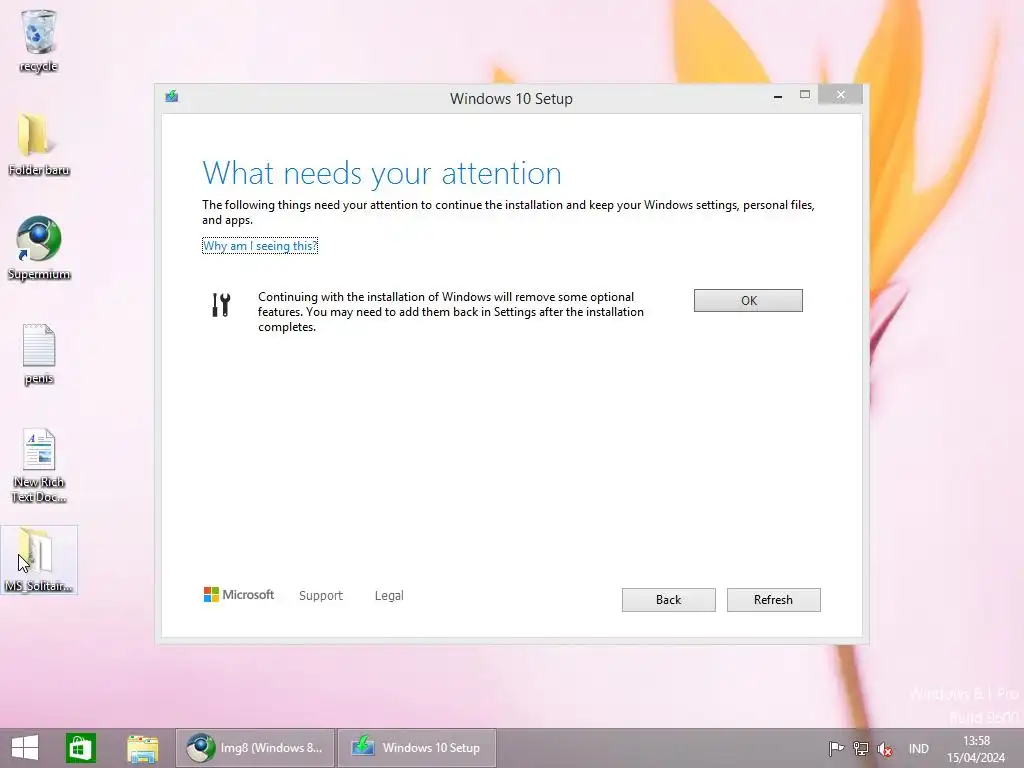Select the text file above the New Rich Text Doc icon
Screen dimensions: 1024x768
[x=39, y=354]
